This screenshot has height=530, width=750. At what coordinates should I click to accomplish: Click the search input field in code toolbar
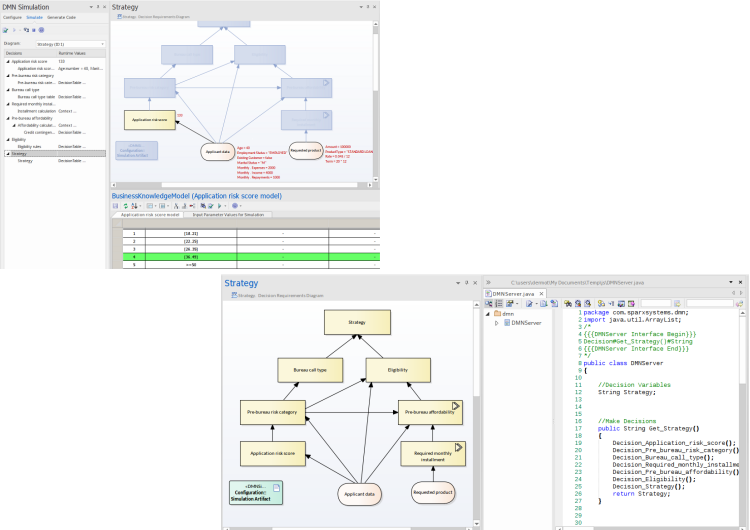656,303
